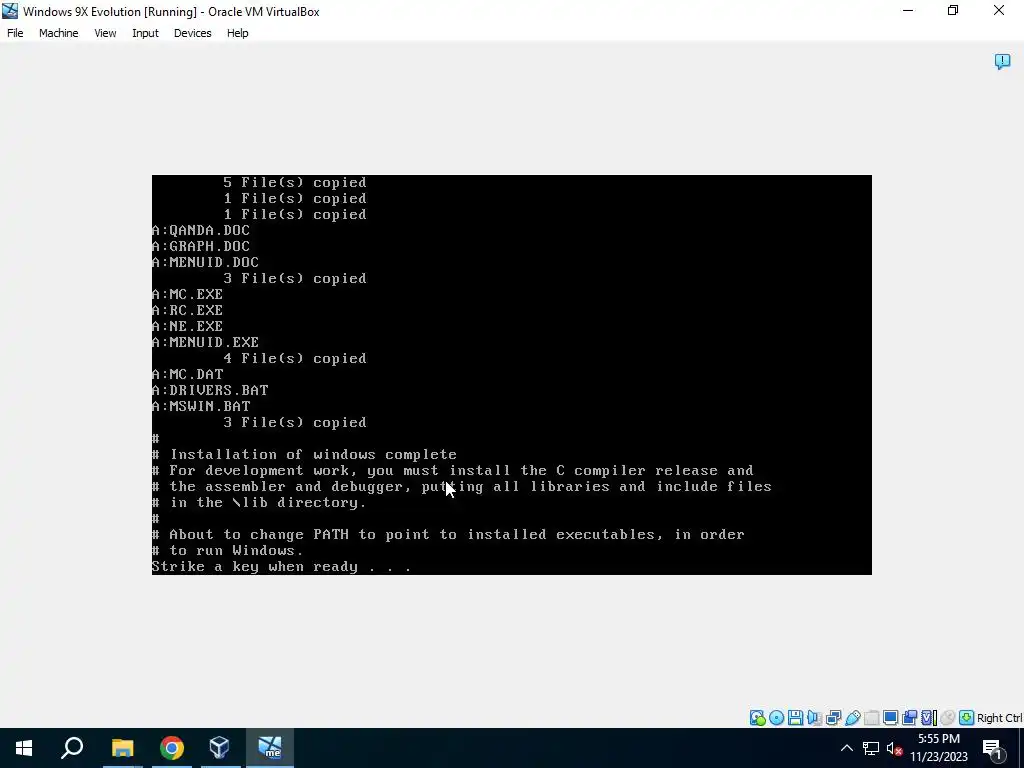Screen dimensions: 1024x768
Task: Click the A:MENUID.DOC line in console
Action: click(205, 263)
